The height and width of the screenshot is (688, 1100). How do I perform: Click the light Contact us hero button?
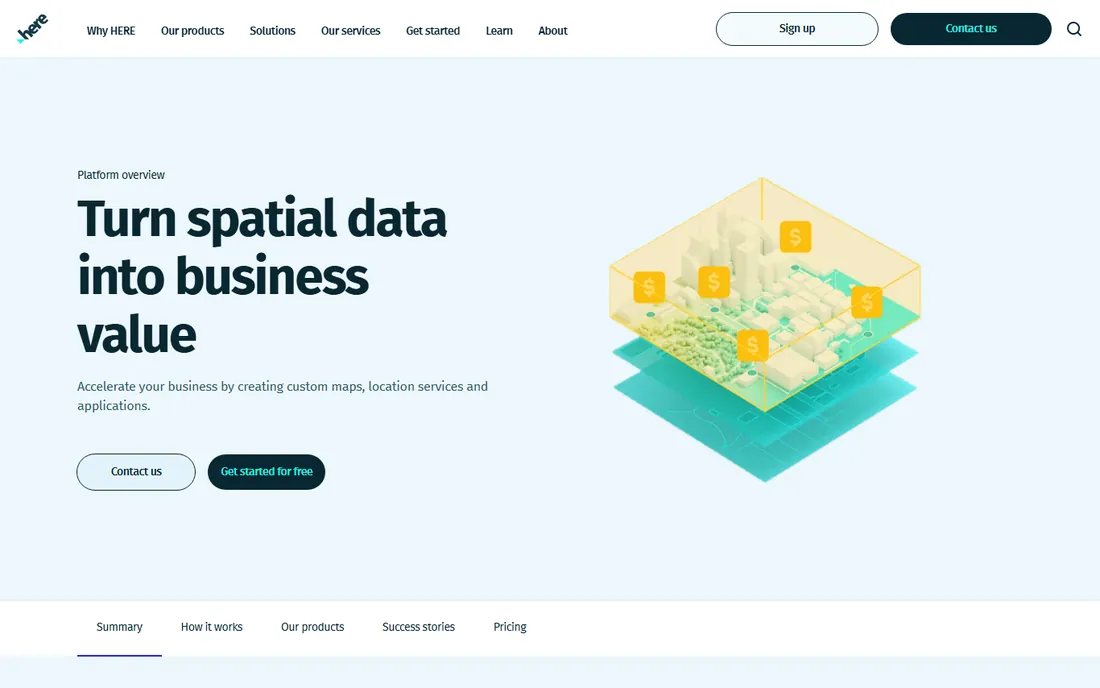(x=136, y=472)
